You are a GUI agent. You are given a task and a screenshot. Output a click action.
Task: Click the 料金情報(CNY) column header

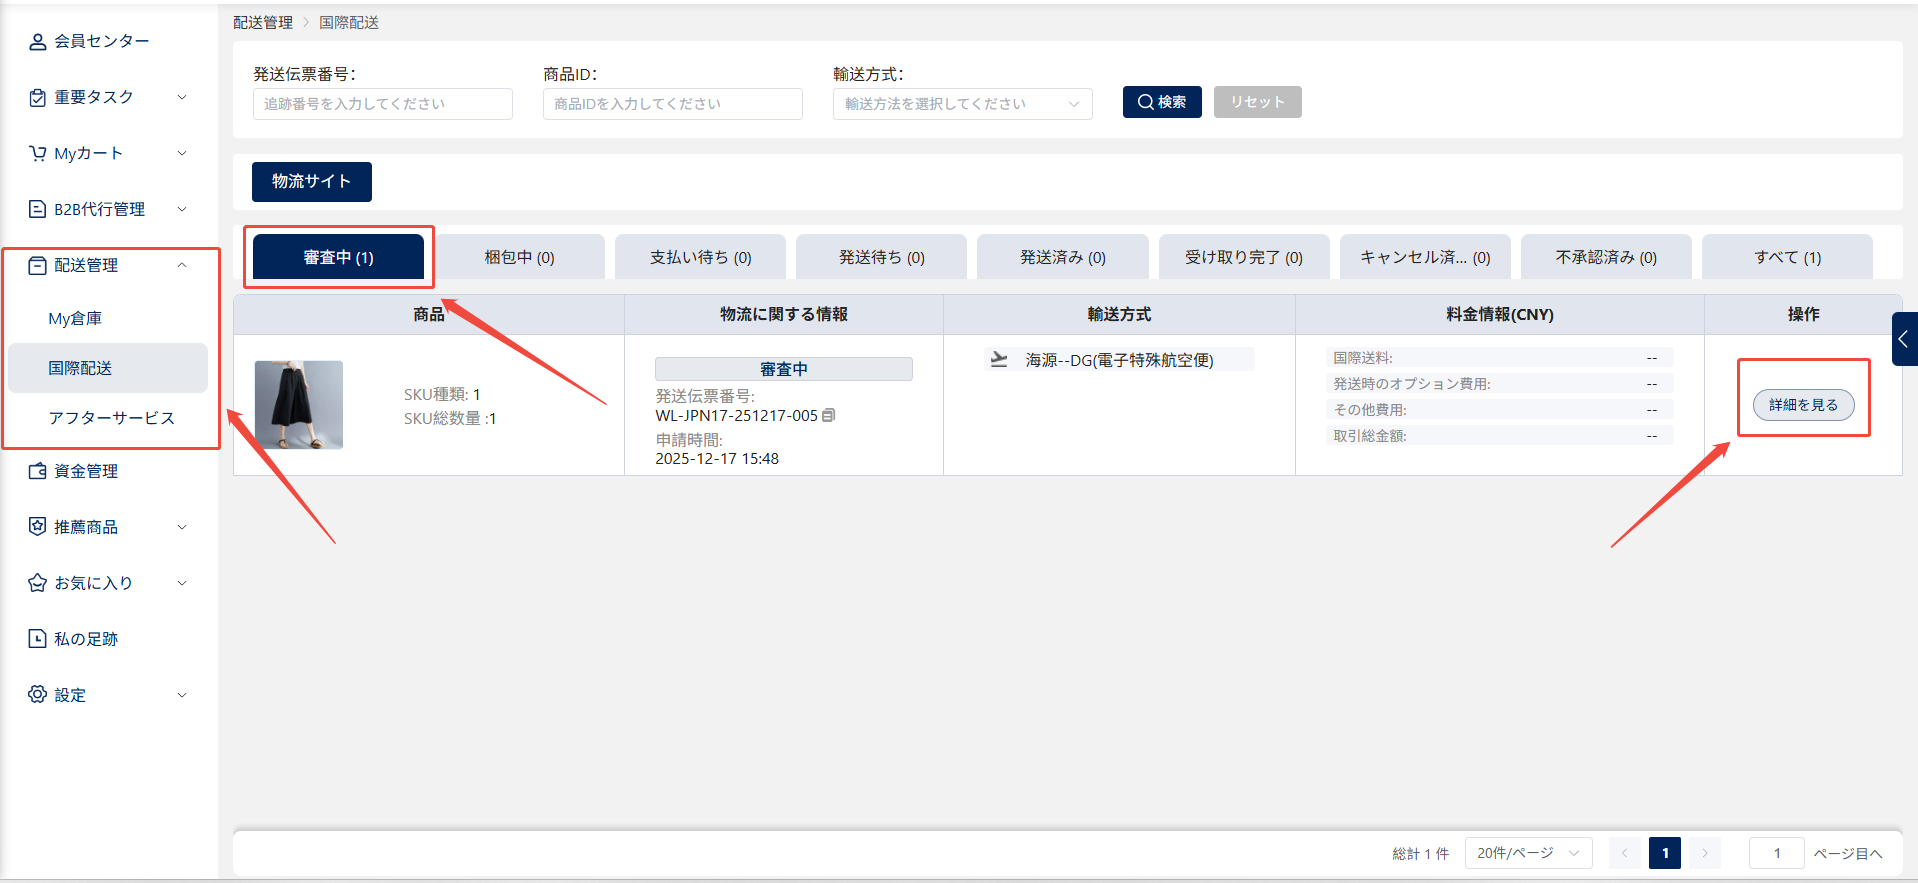click(1500, 314)
